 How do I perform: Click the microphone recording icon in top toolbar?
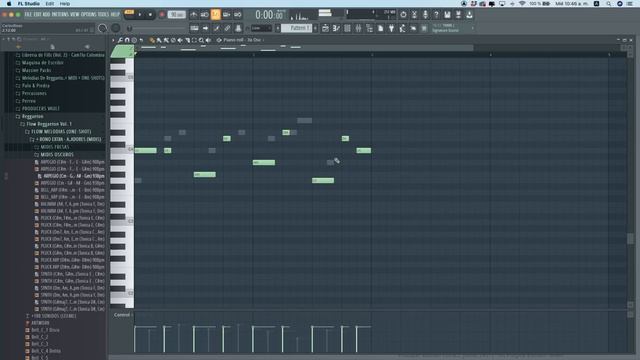pos(425,15)
